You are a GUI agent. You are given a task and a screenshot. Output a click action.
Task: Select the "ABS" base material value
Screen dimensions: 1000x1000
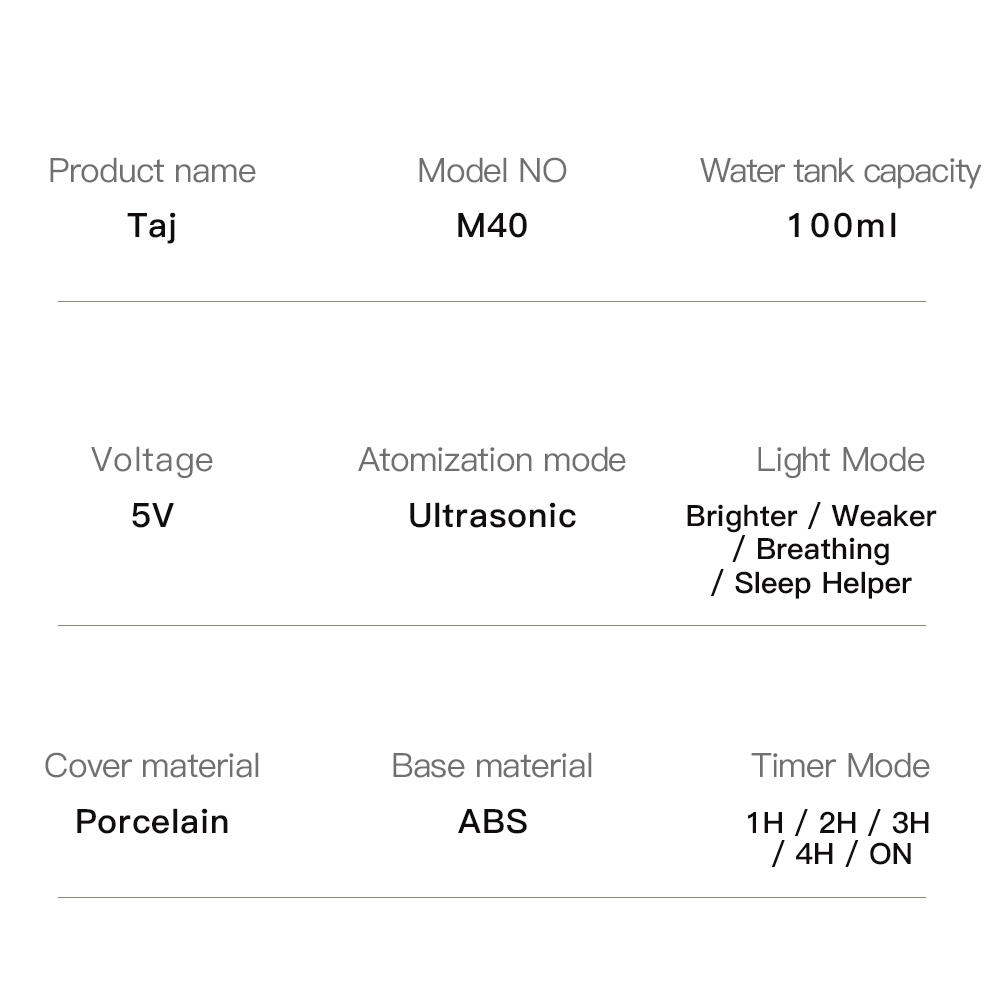492,822
